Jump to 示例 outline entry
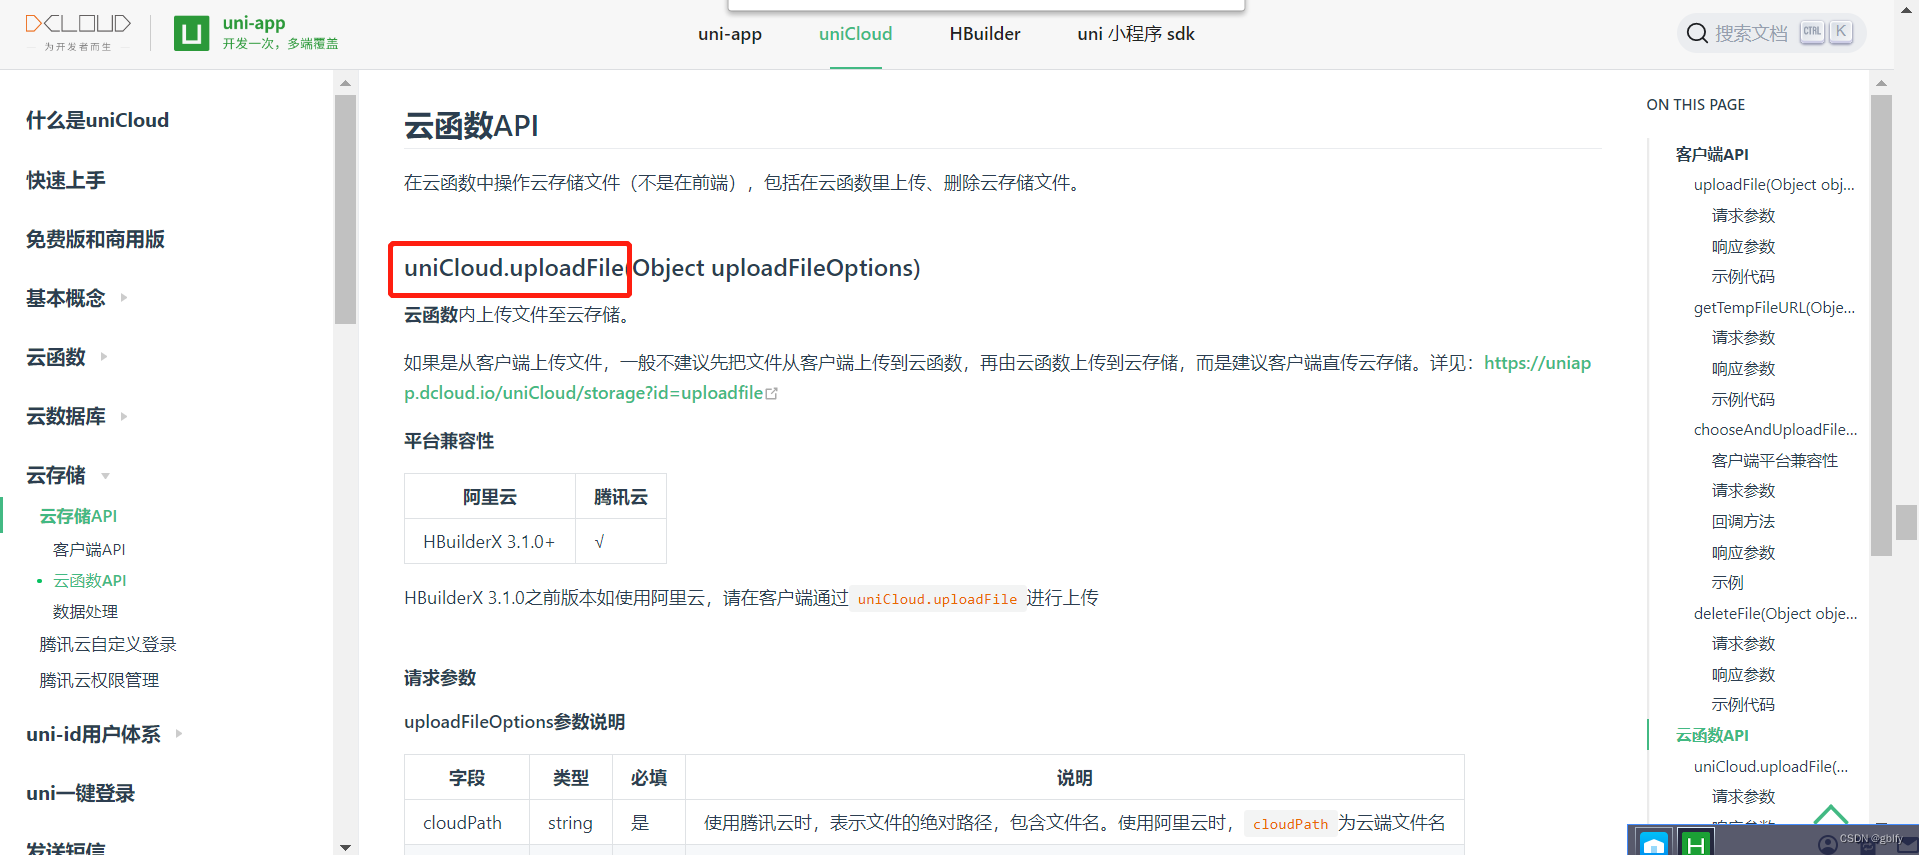This screenshot has height=855, width=1919. tap(1727, 583)
